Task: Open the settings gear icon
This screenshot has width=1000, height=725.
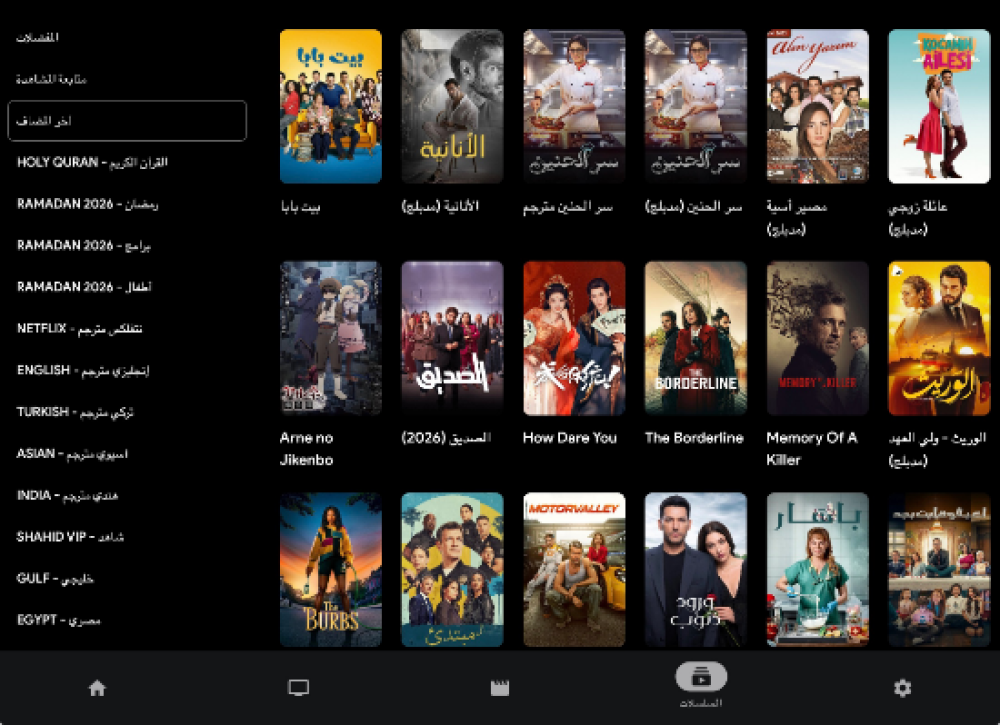Action: pos(902,688)
